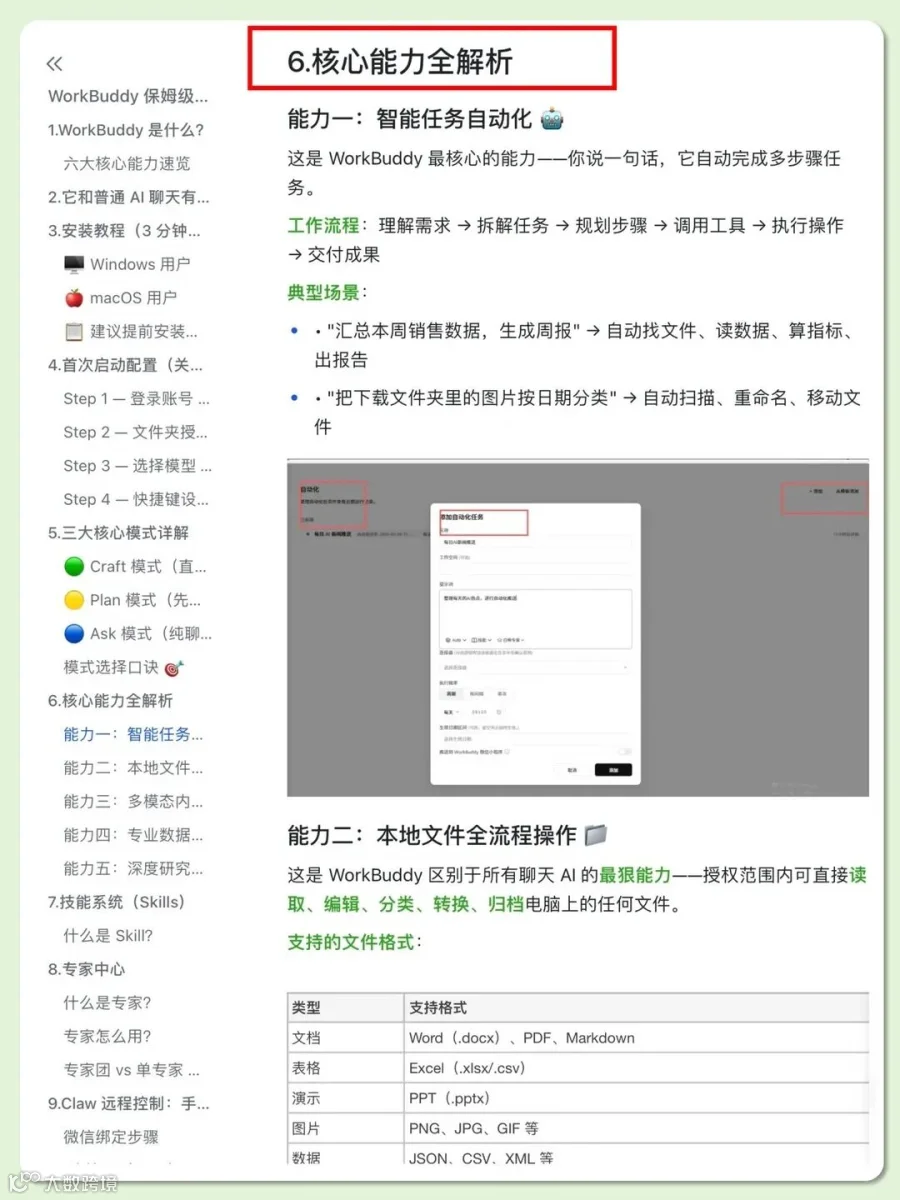
Task: Click the '表格' row label in table
Action: 306,1068
